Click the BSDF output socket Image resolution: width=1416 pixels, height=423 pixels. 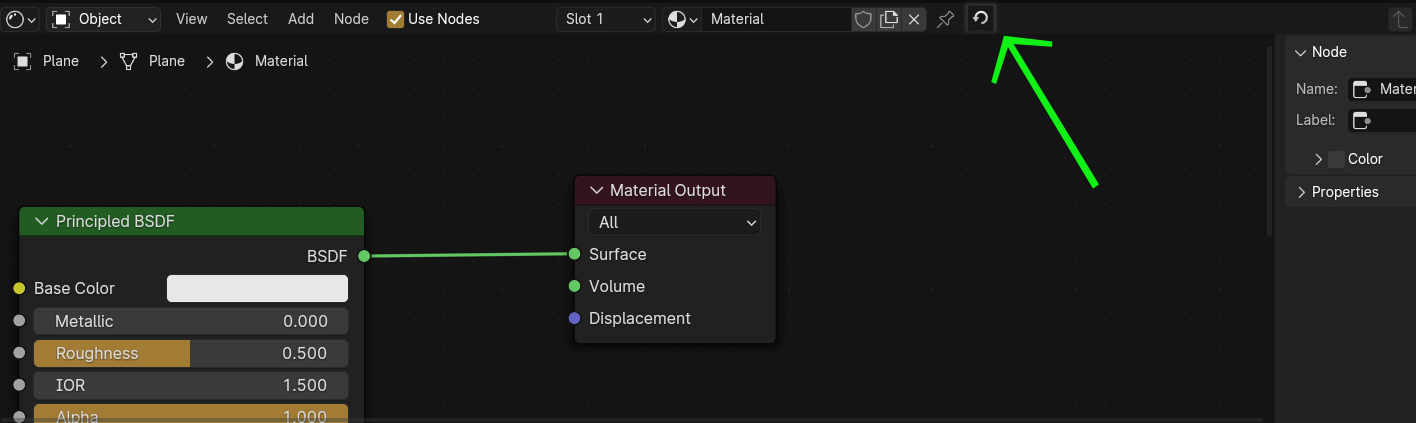(364, 256)
